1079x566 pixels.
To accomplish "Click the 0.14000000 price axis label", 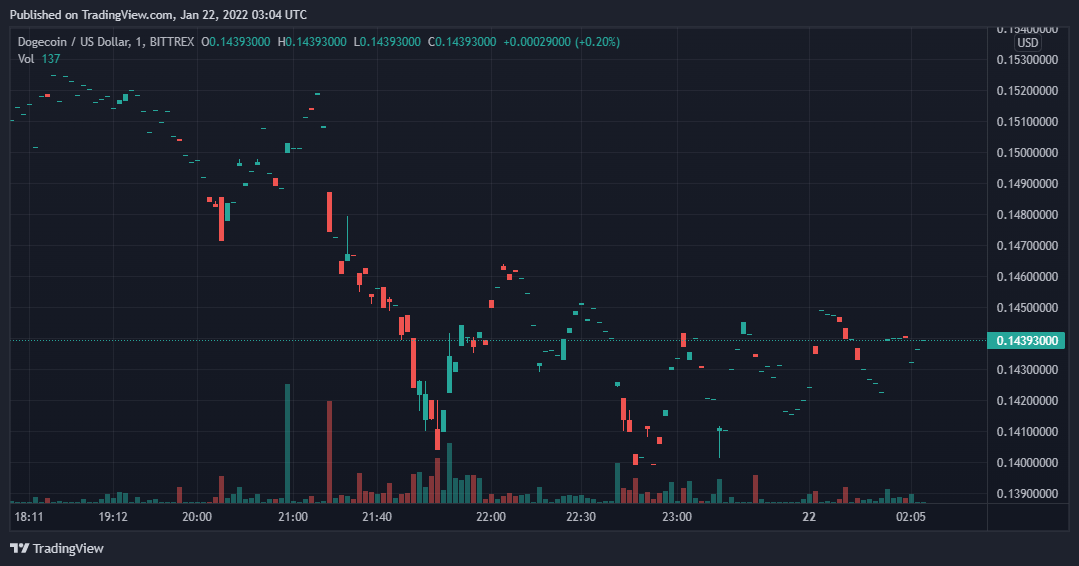I will tap(1029, 463).
